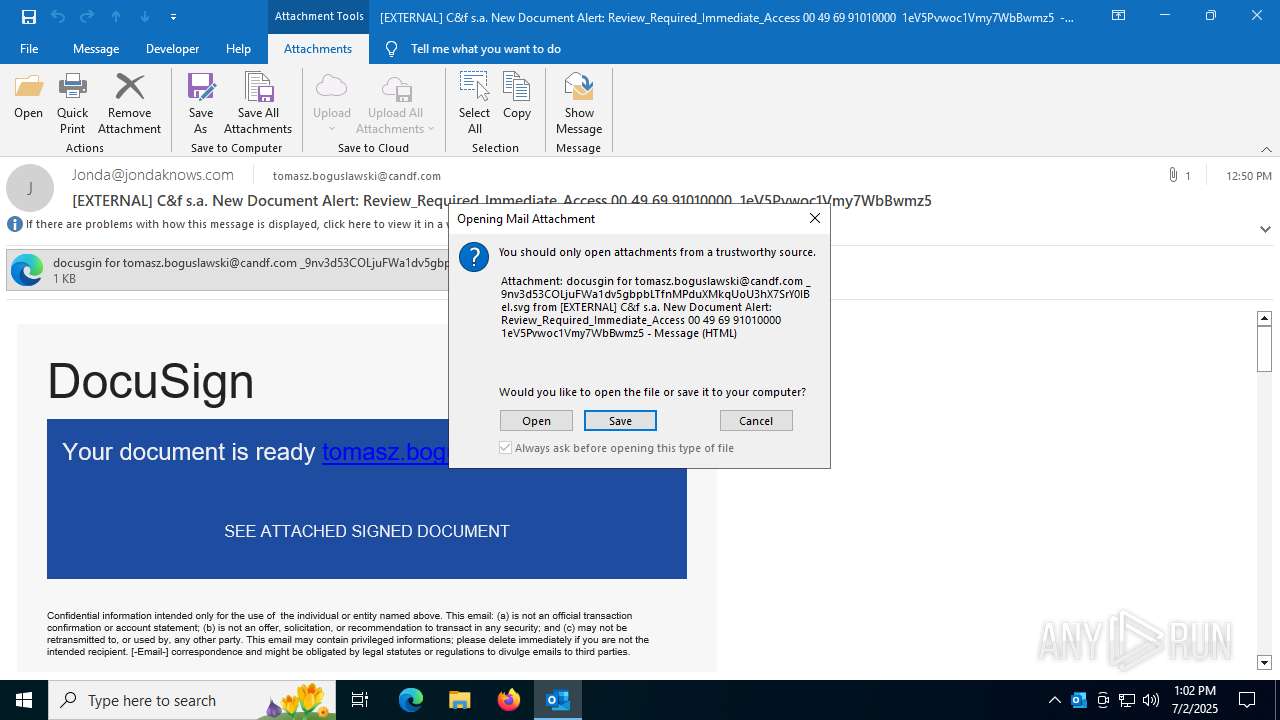Switch to the Message tab
Viewport: 1280px width, 720px height.
click(94, 49)
